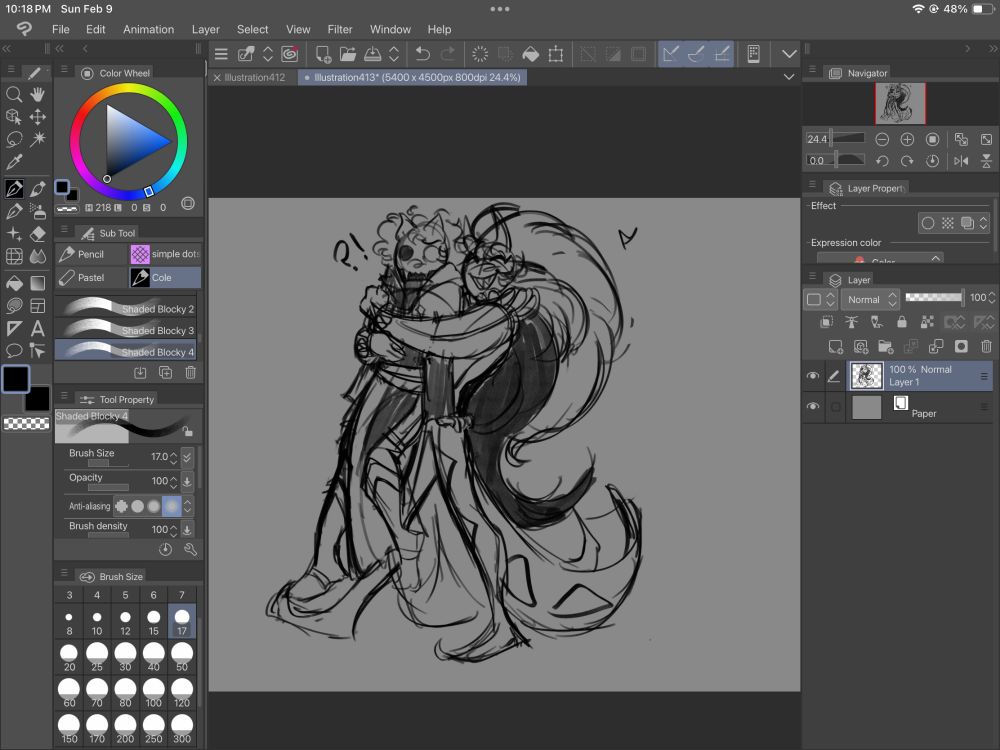Image resolution: width=1000 pixels, height=750 pixels.
Task: Select the Pastel sub tool
Action: click(x=91, y=277)
